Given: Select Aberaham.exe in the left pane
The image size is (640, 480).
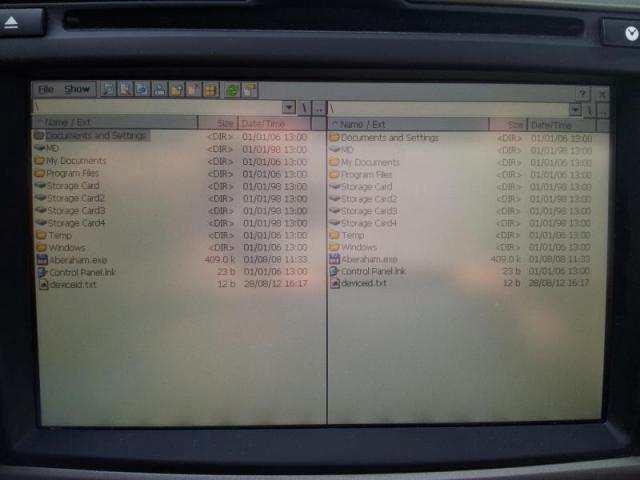Looking at the screenshot, I should pyautogui.click(x=72, y=260).
